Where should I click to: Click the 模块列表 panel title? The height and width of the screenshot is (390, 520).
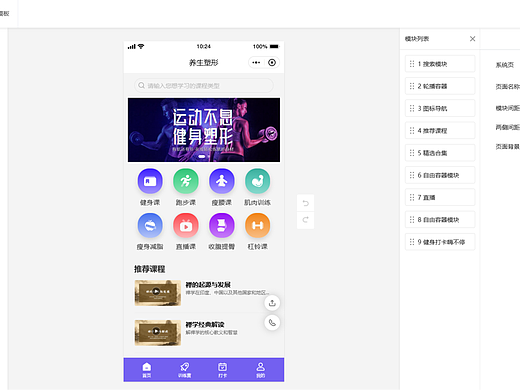point(417,39)
